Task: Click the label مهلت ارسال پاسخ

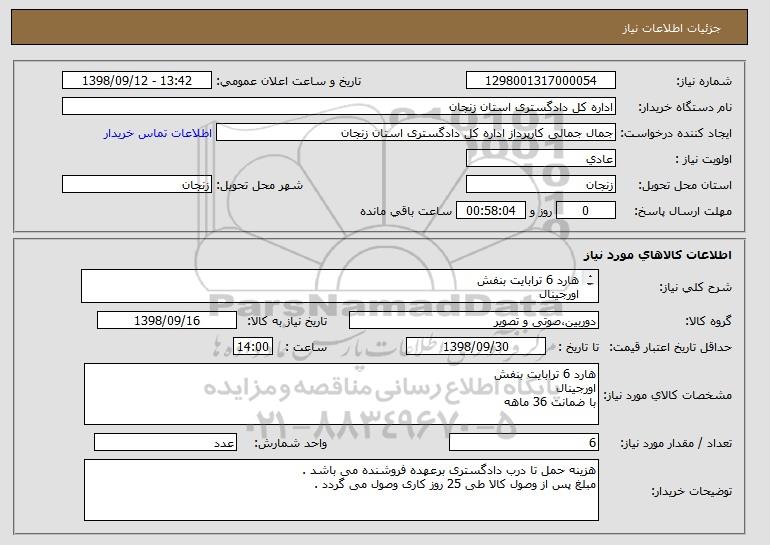Action: click(683, 211)
